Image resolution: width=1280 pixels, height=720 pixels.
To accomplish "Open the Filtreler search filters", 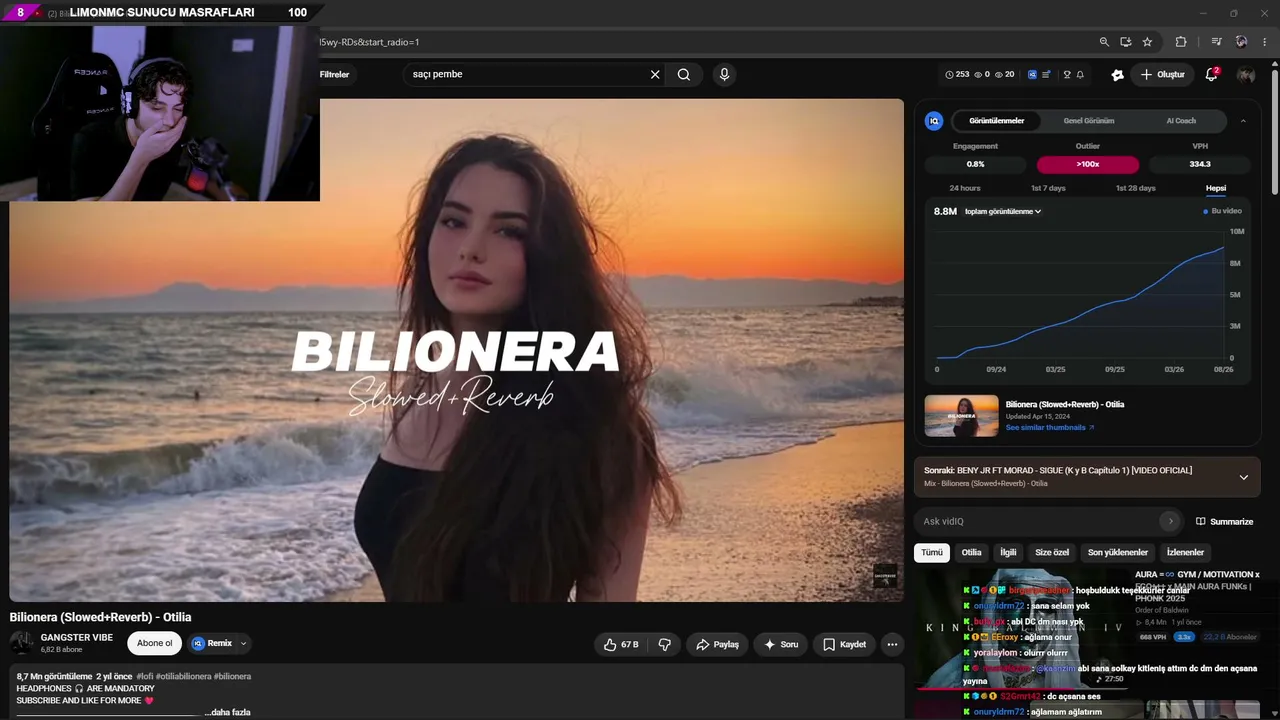I will (334, 74).
